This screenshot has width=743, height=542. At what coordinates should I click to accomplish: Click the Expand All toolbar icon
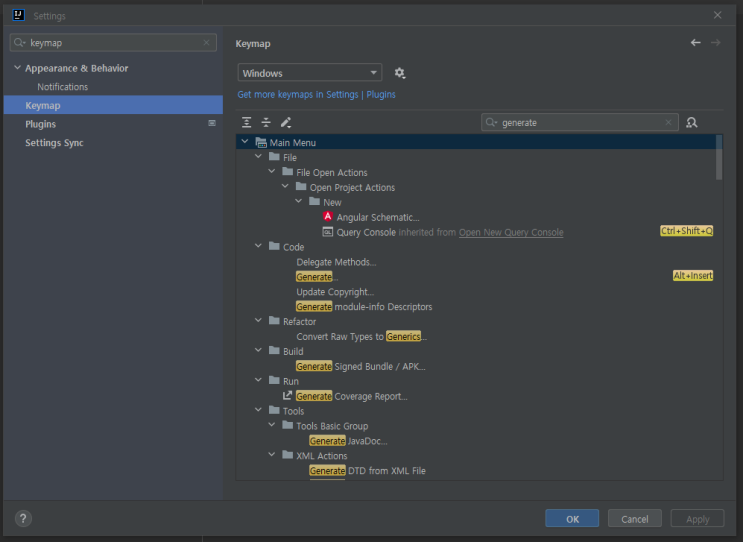pos(247,122)
